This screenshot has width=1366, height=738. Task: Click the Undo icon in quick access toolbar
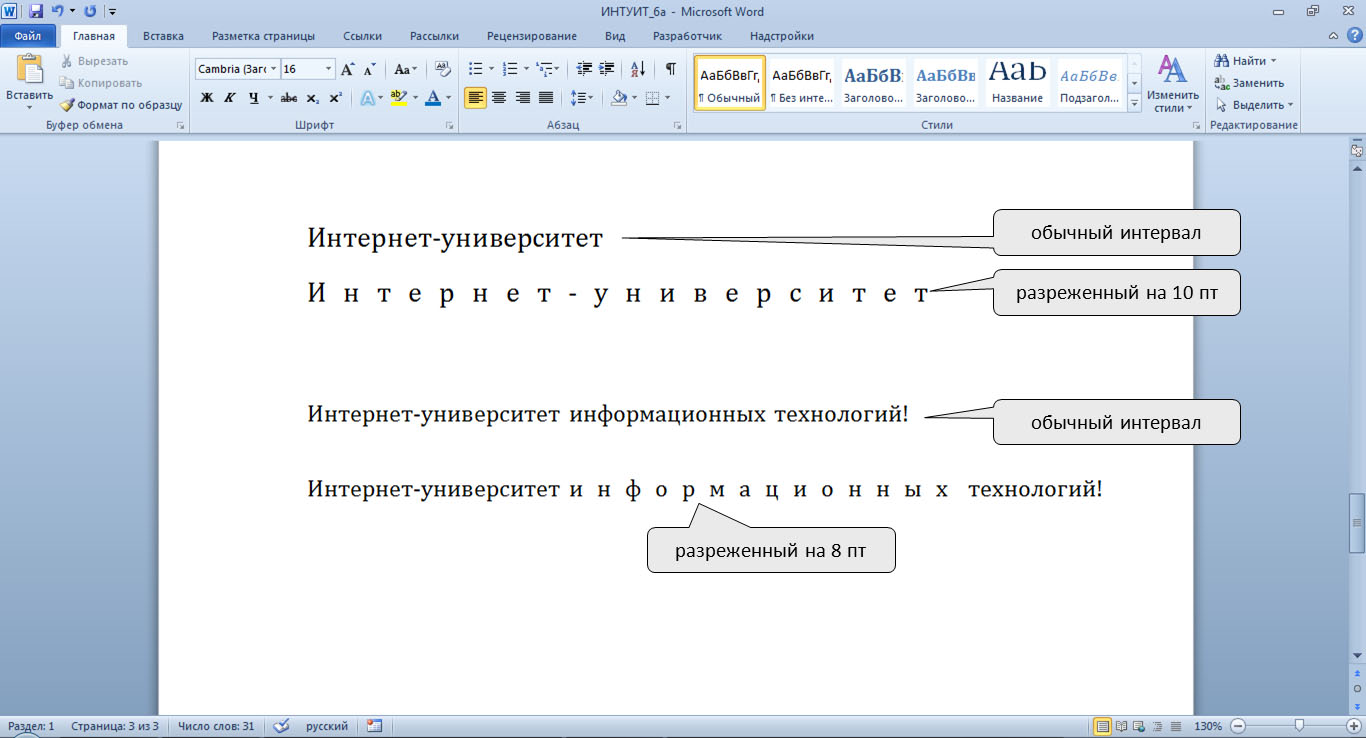[x=58, y=11]
